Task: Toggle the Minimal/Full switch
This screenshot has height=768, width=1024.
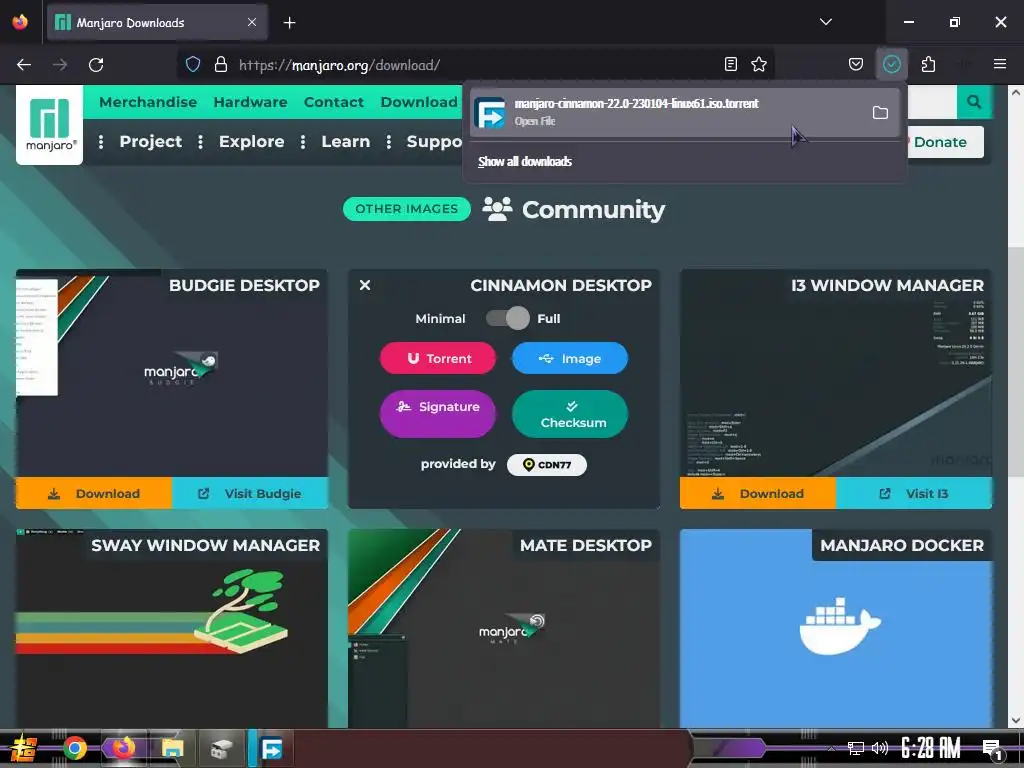Action: (x=507, y=318)
